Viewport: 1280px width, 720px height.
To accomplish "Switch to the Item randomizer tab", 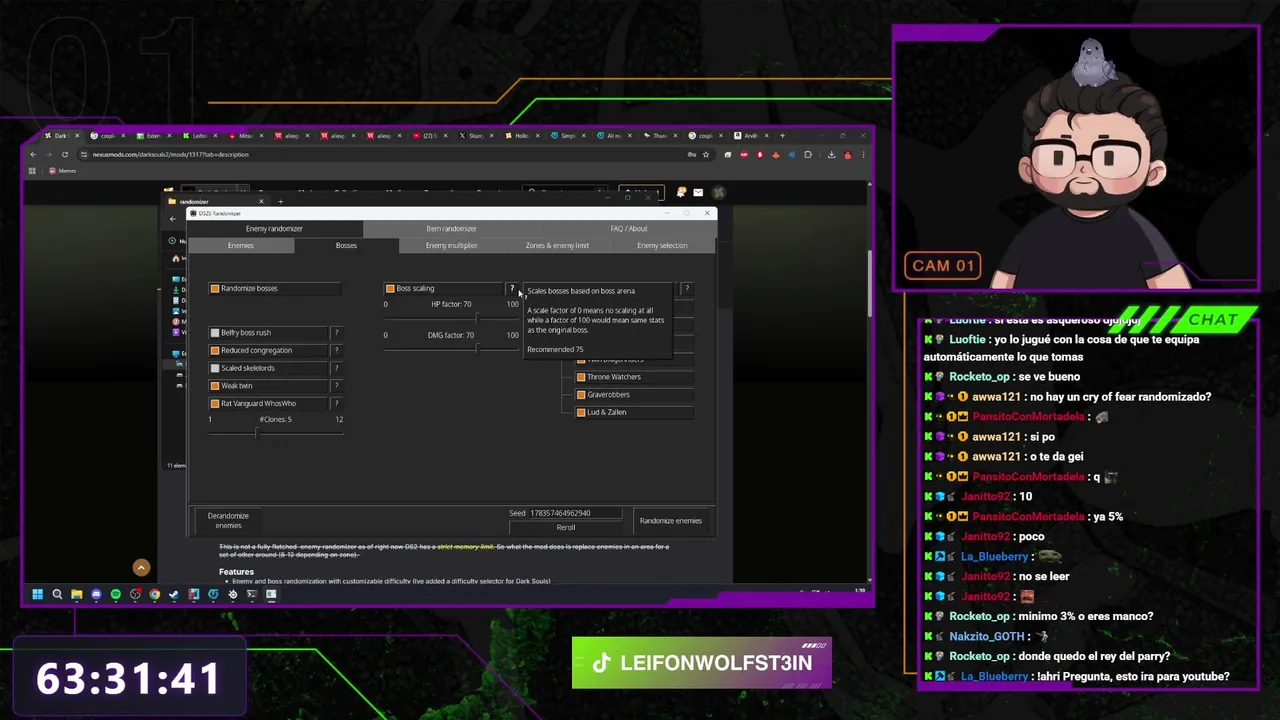I will click(x=451, y=228).
